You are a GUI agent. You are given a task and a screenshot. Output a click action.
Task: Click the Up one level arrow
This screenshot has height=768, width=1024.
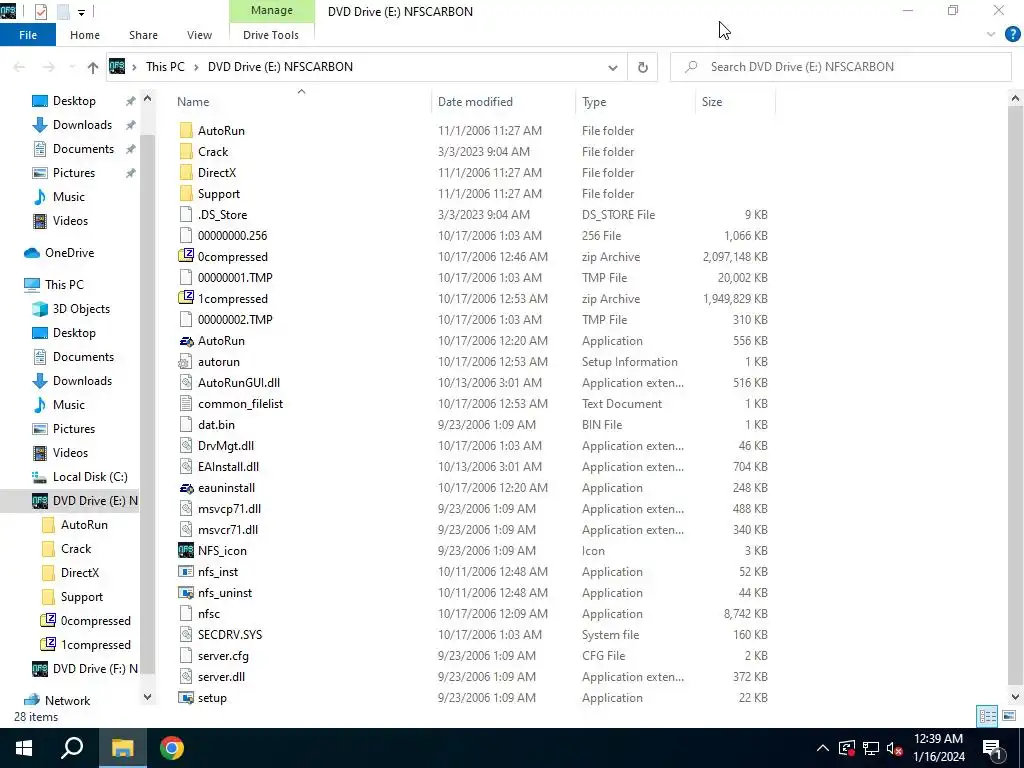[x=93, y=67]
